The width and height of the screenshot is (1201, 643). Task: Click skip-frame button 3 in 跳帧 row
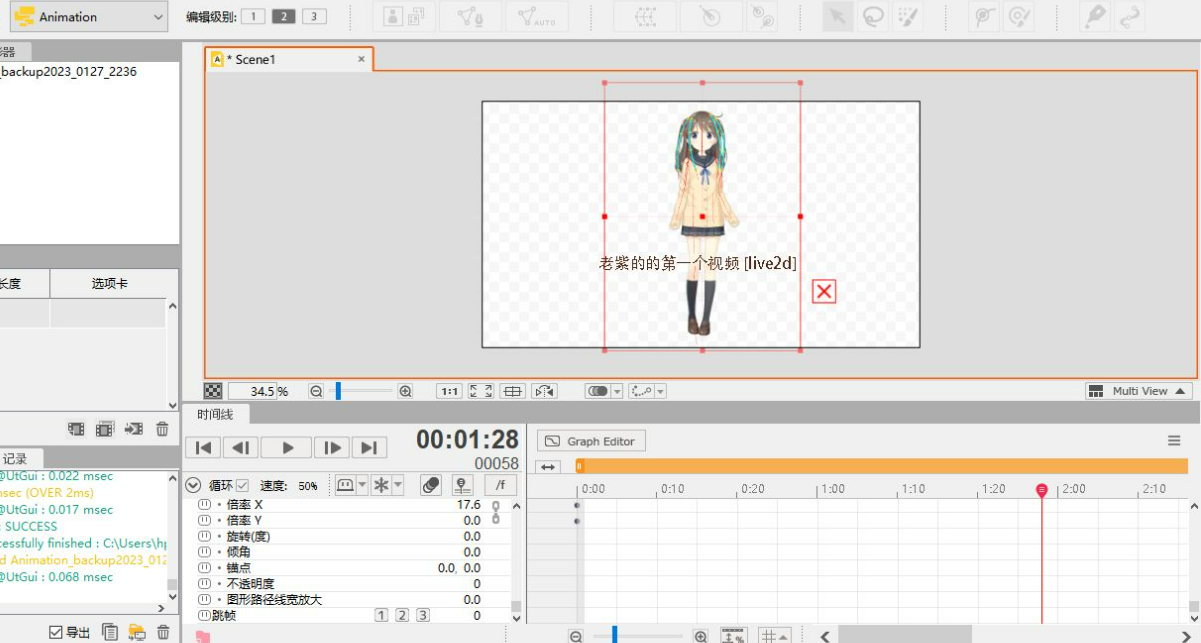(x=423, y=615)
